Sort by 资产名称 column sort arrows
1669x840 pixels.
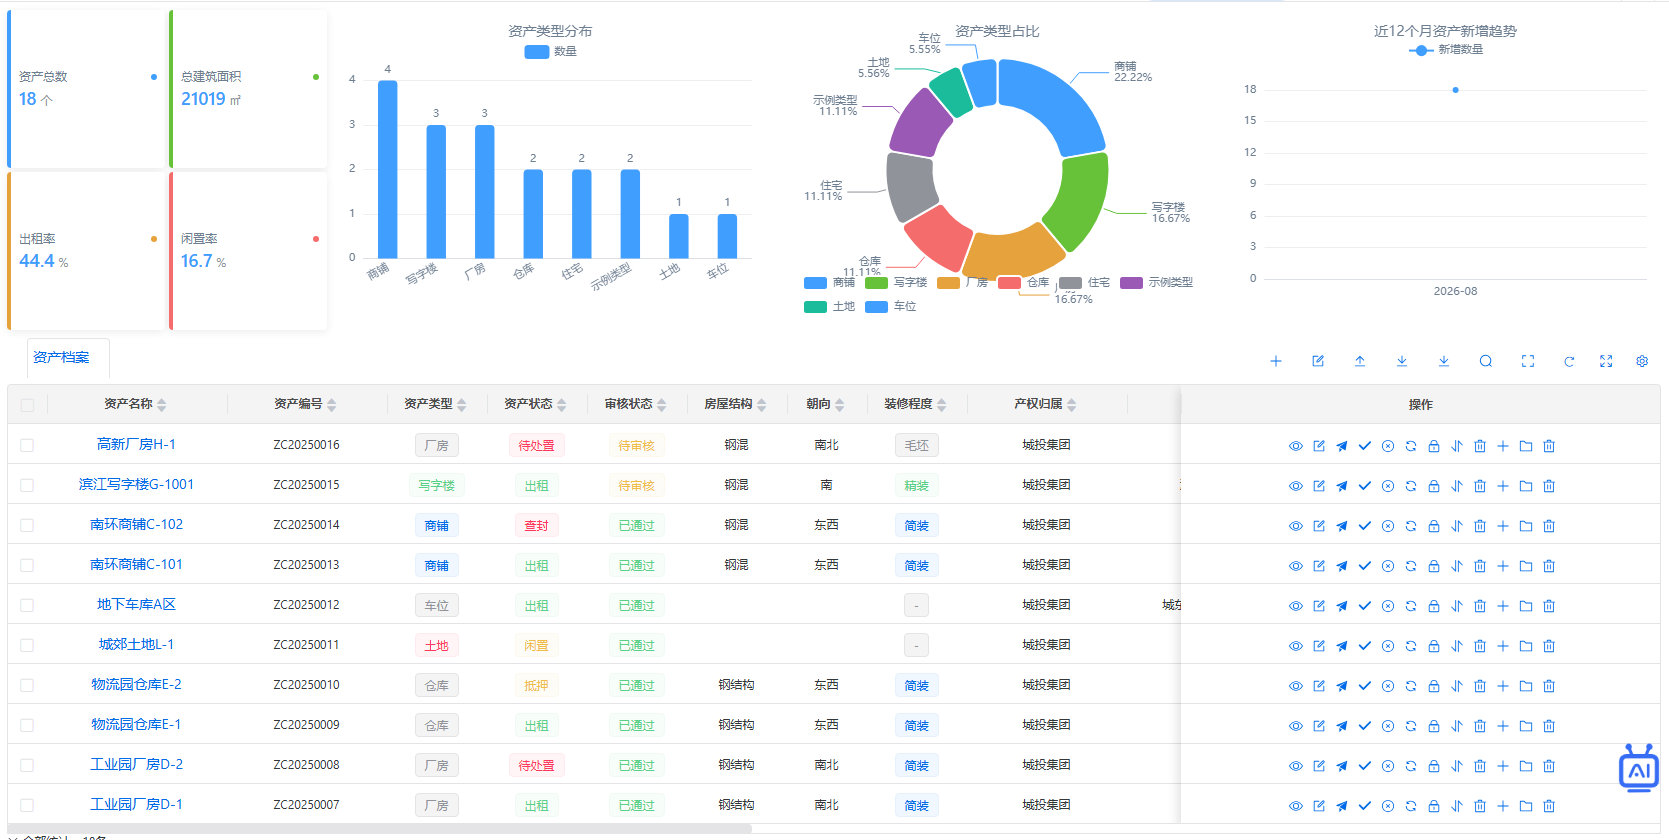point(162,405)
